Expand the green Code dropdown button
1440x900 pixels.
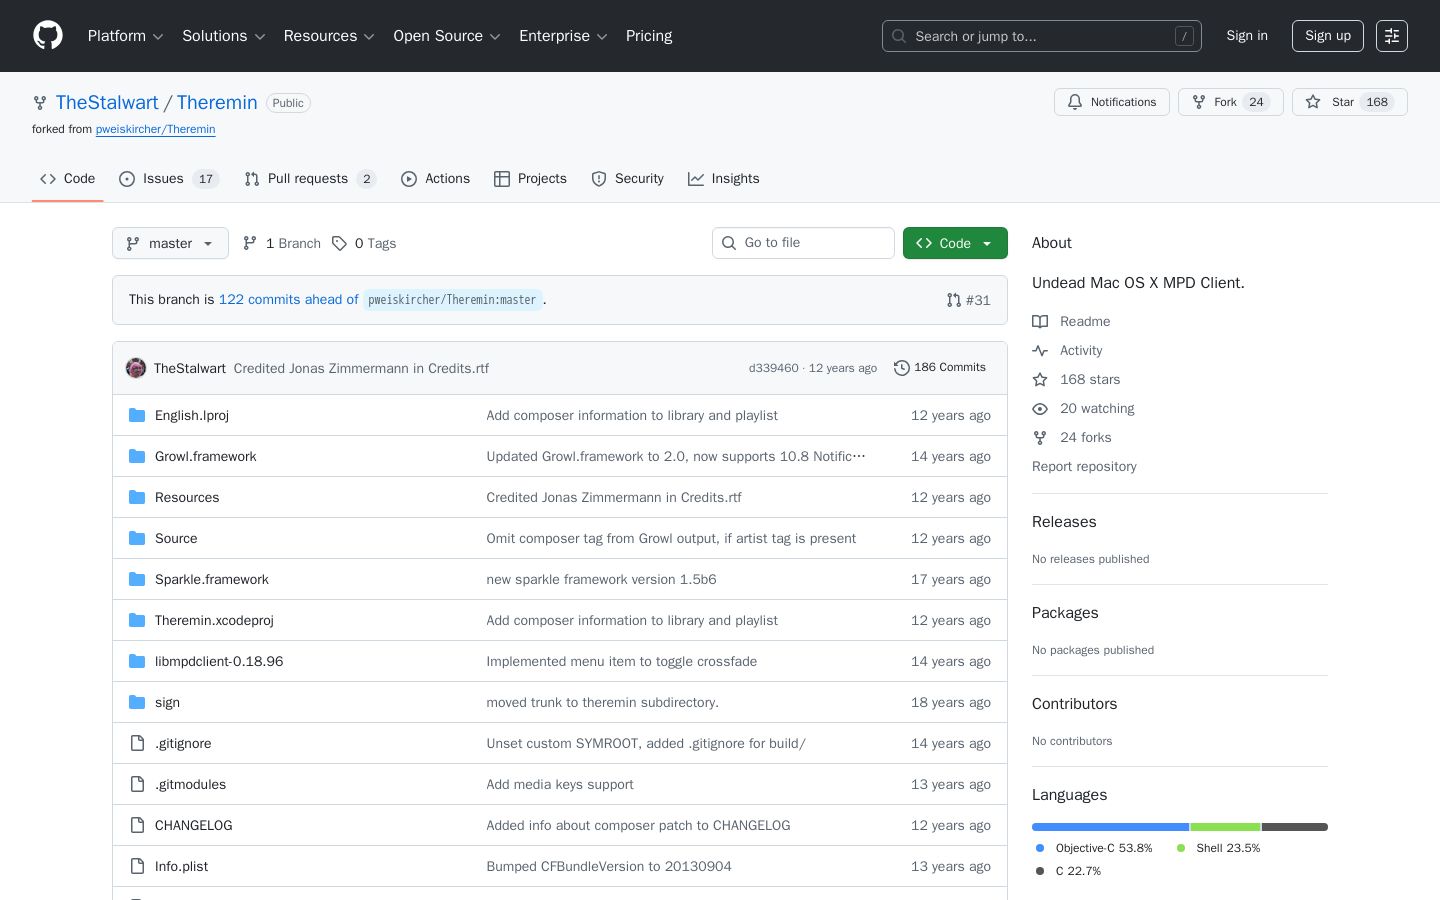tap(955, 243)
